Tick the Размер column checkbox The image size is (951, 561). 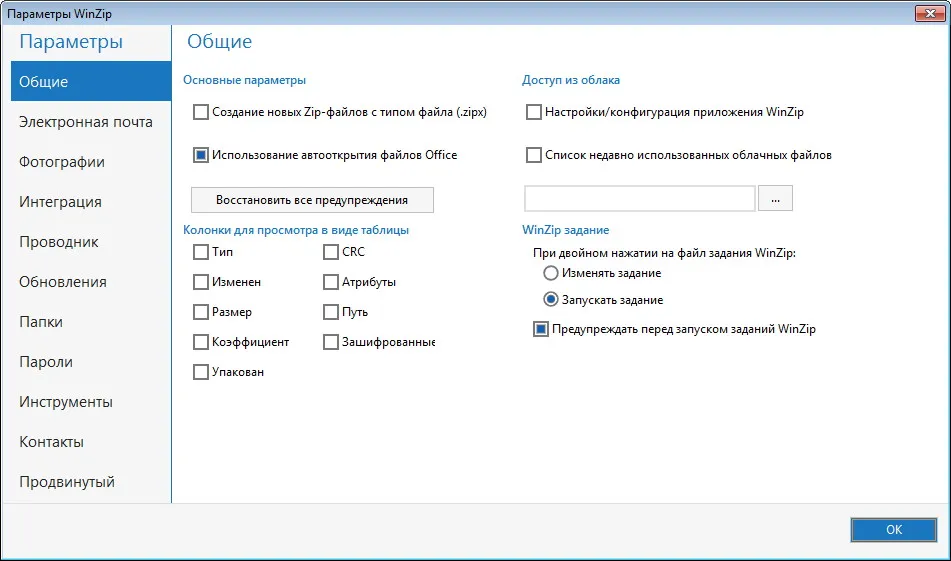tap(201, 312)
